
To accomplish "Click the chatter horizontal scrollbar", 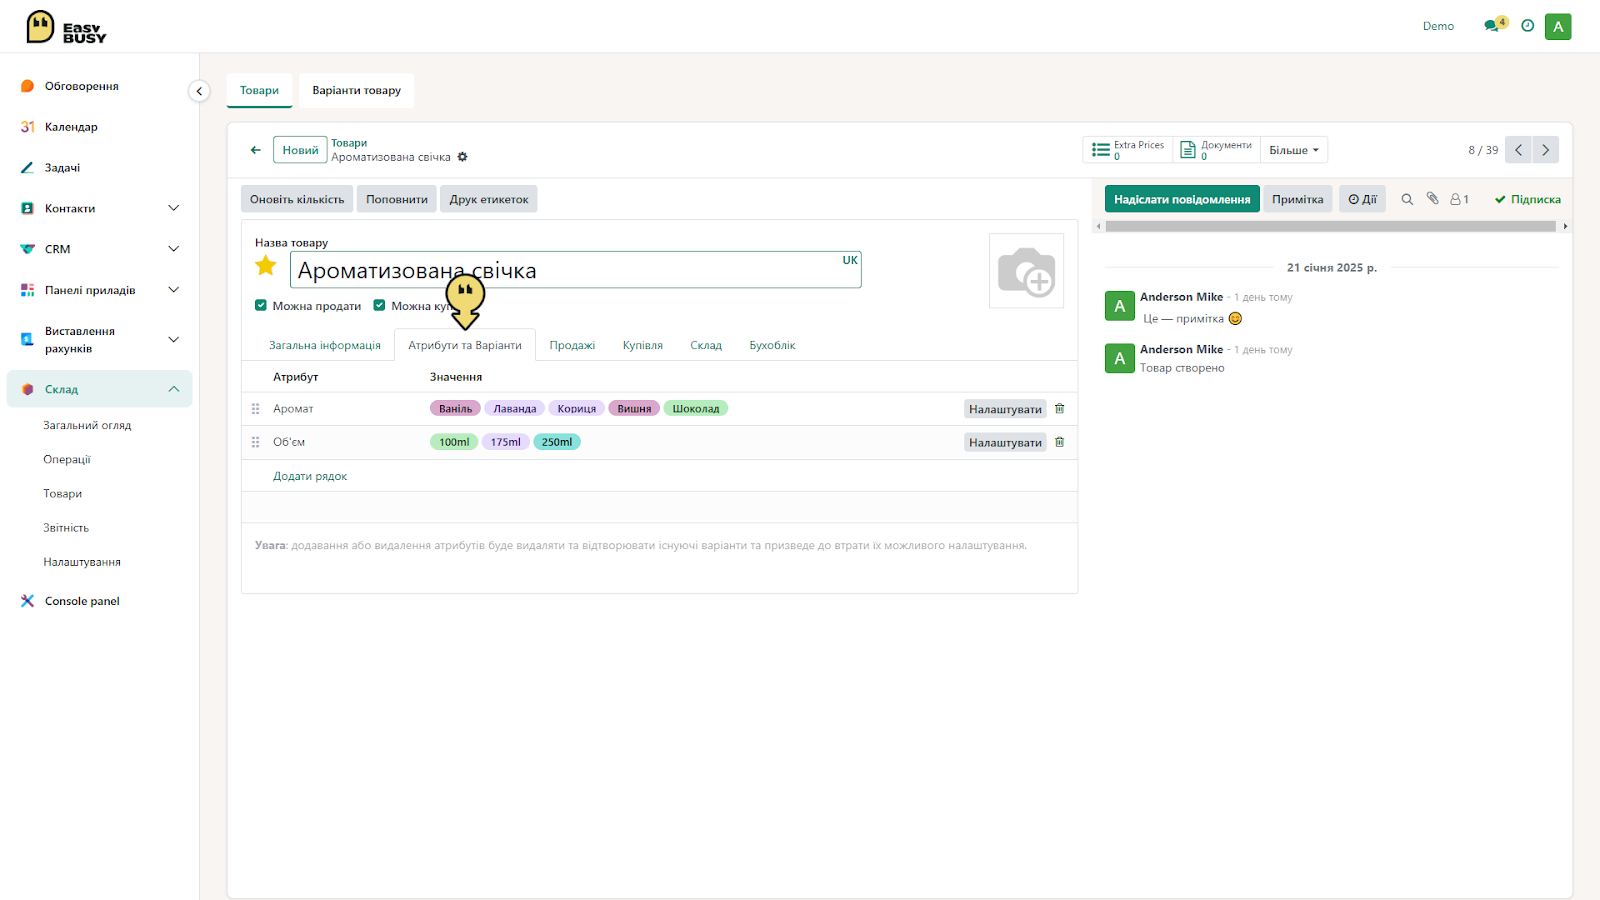I will click(x=1330, y=226).
